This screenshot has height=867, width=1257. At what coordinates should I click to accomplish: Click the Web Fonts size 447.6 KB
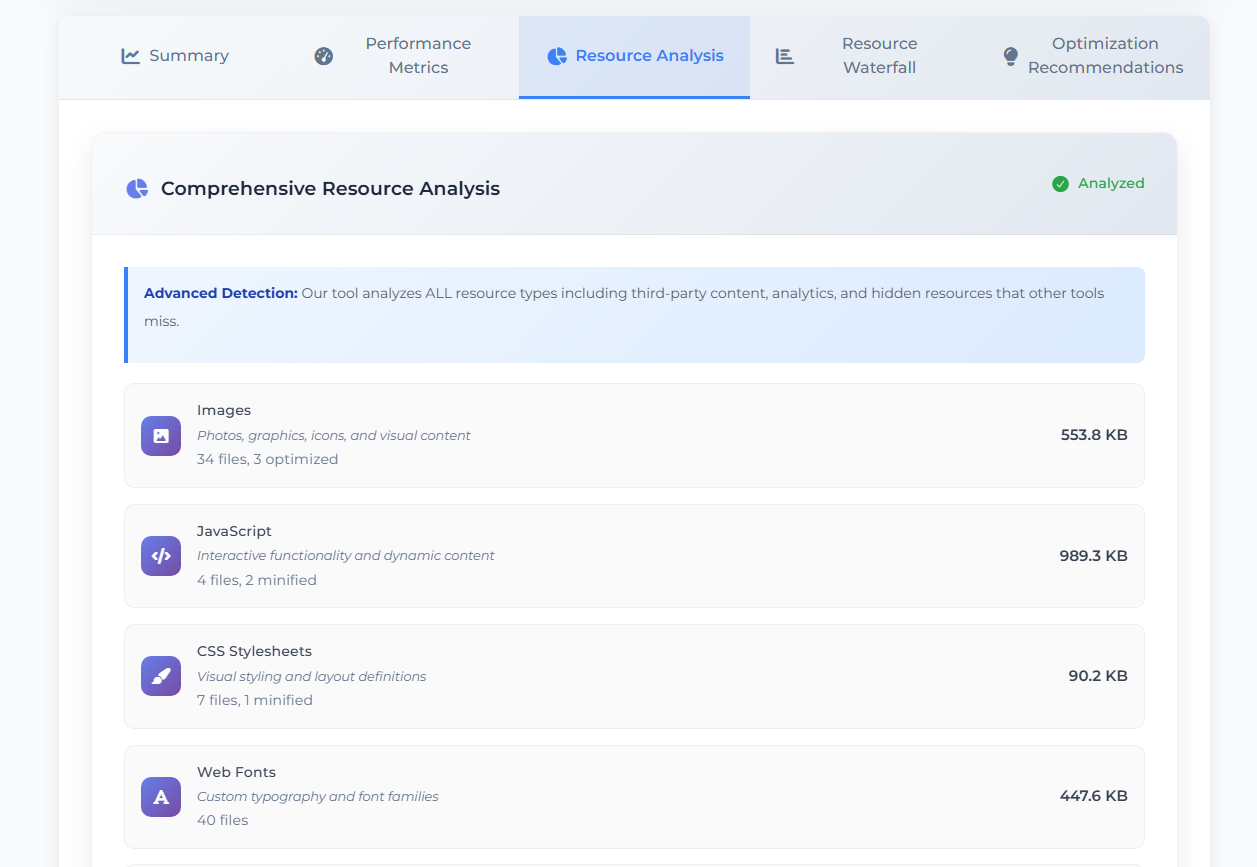click(x=1094, y=796)
